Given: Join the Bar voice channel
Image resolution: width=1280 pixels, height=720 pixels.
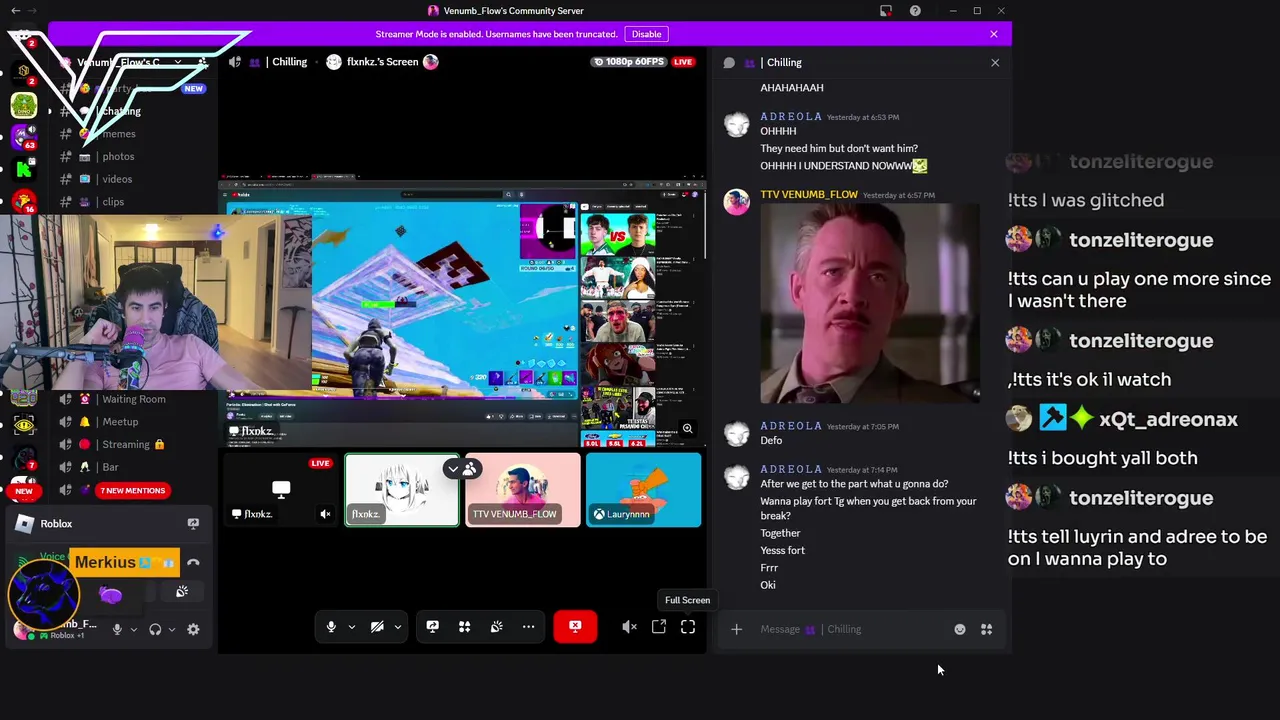Looking at the screenshot, I should (110, 467).
